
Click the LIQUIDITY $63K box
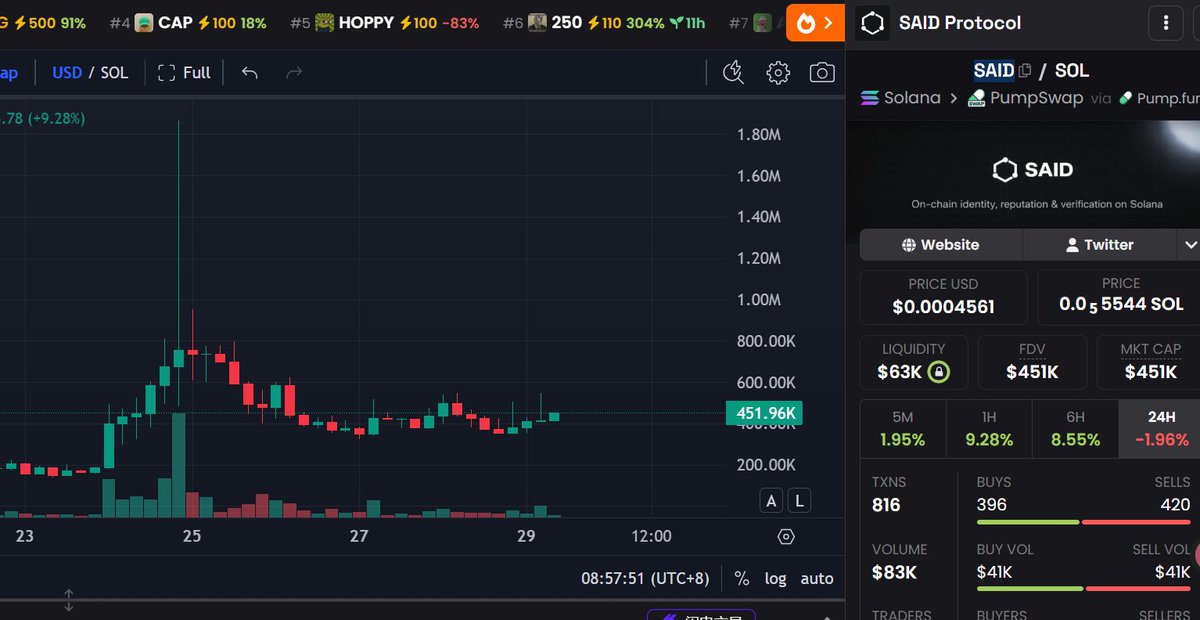pos(914,362)
